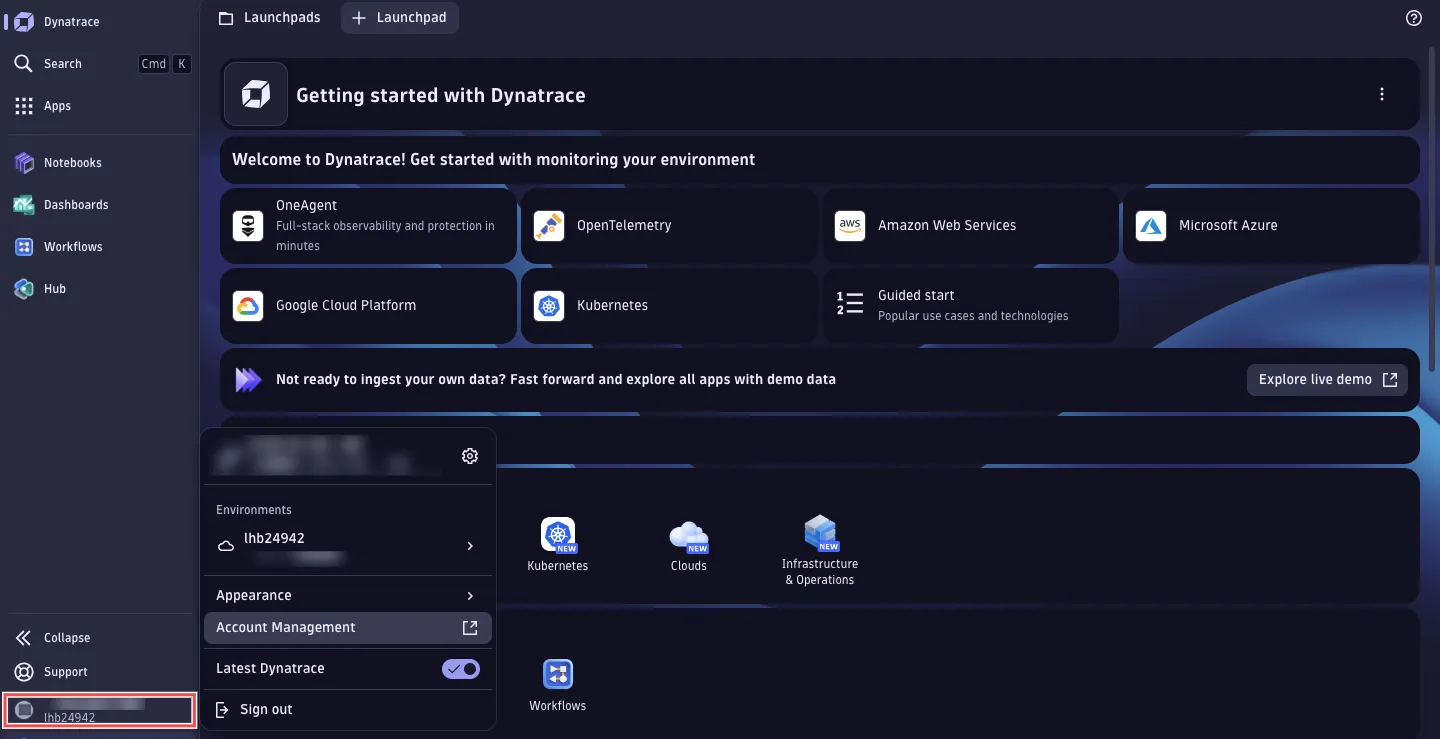Image resolution: width=1440 pixels, height=739 pixels.
Task: Open the Guided start tile
Action: click(970, 305)
